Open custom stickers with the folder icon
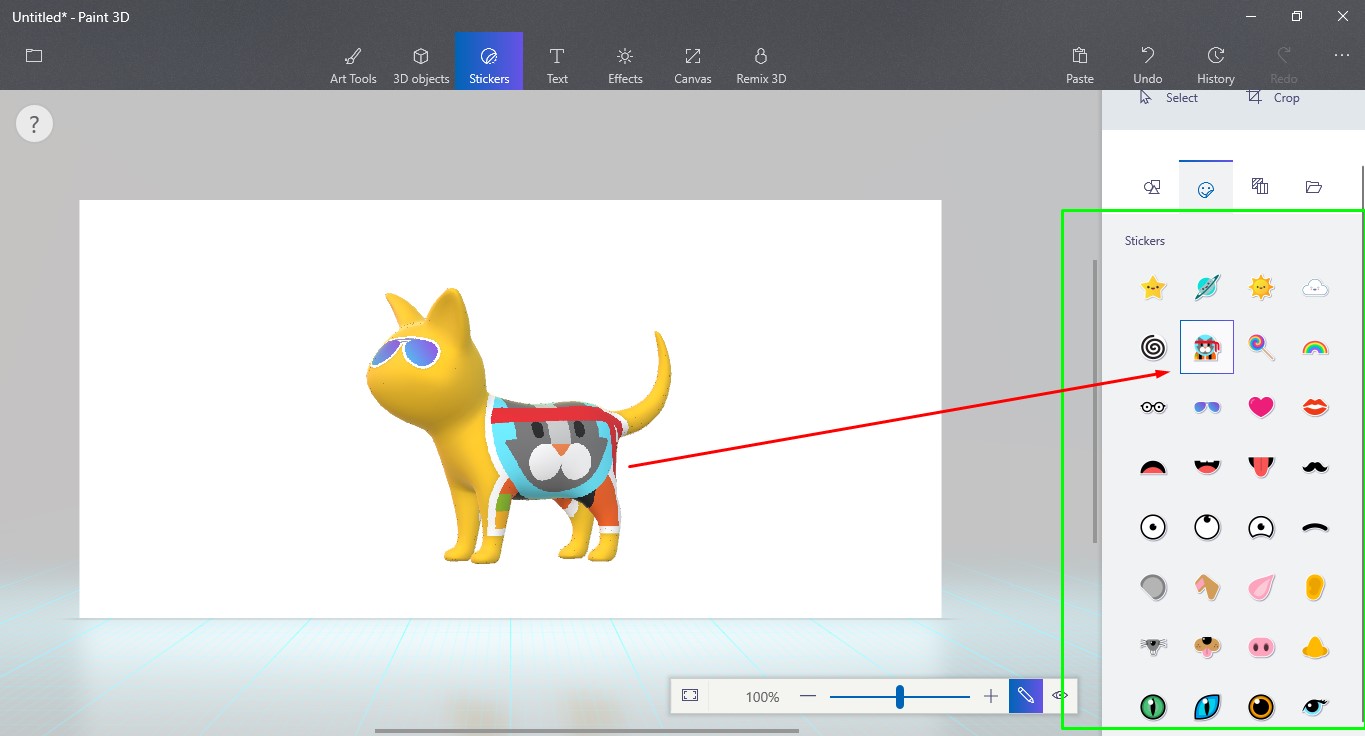1365x736 pixels. [1313, 185]
